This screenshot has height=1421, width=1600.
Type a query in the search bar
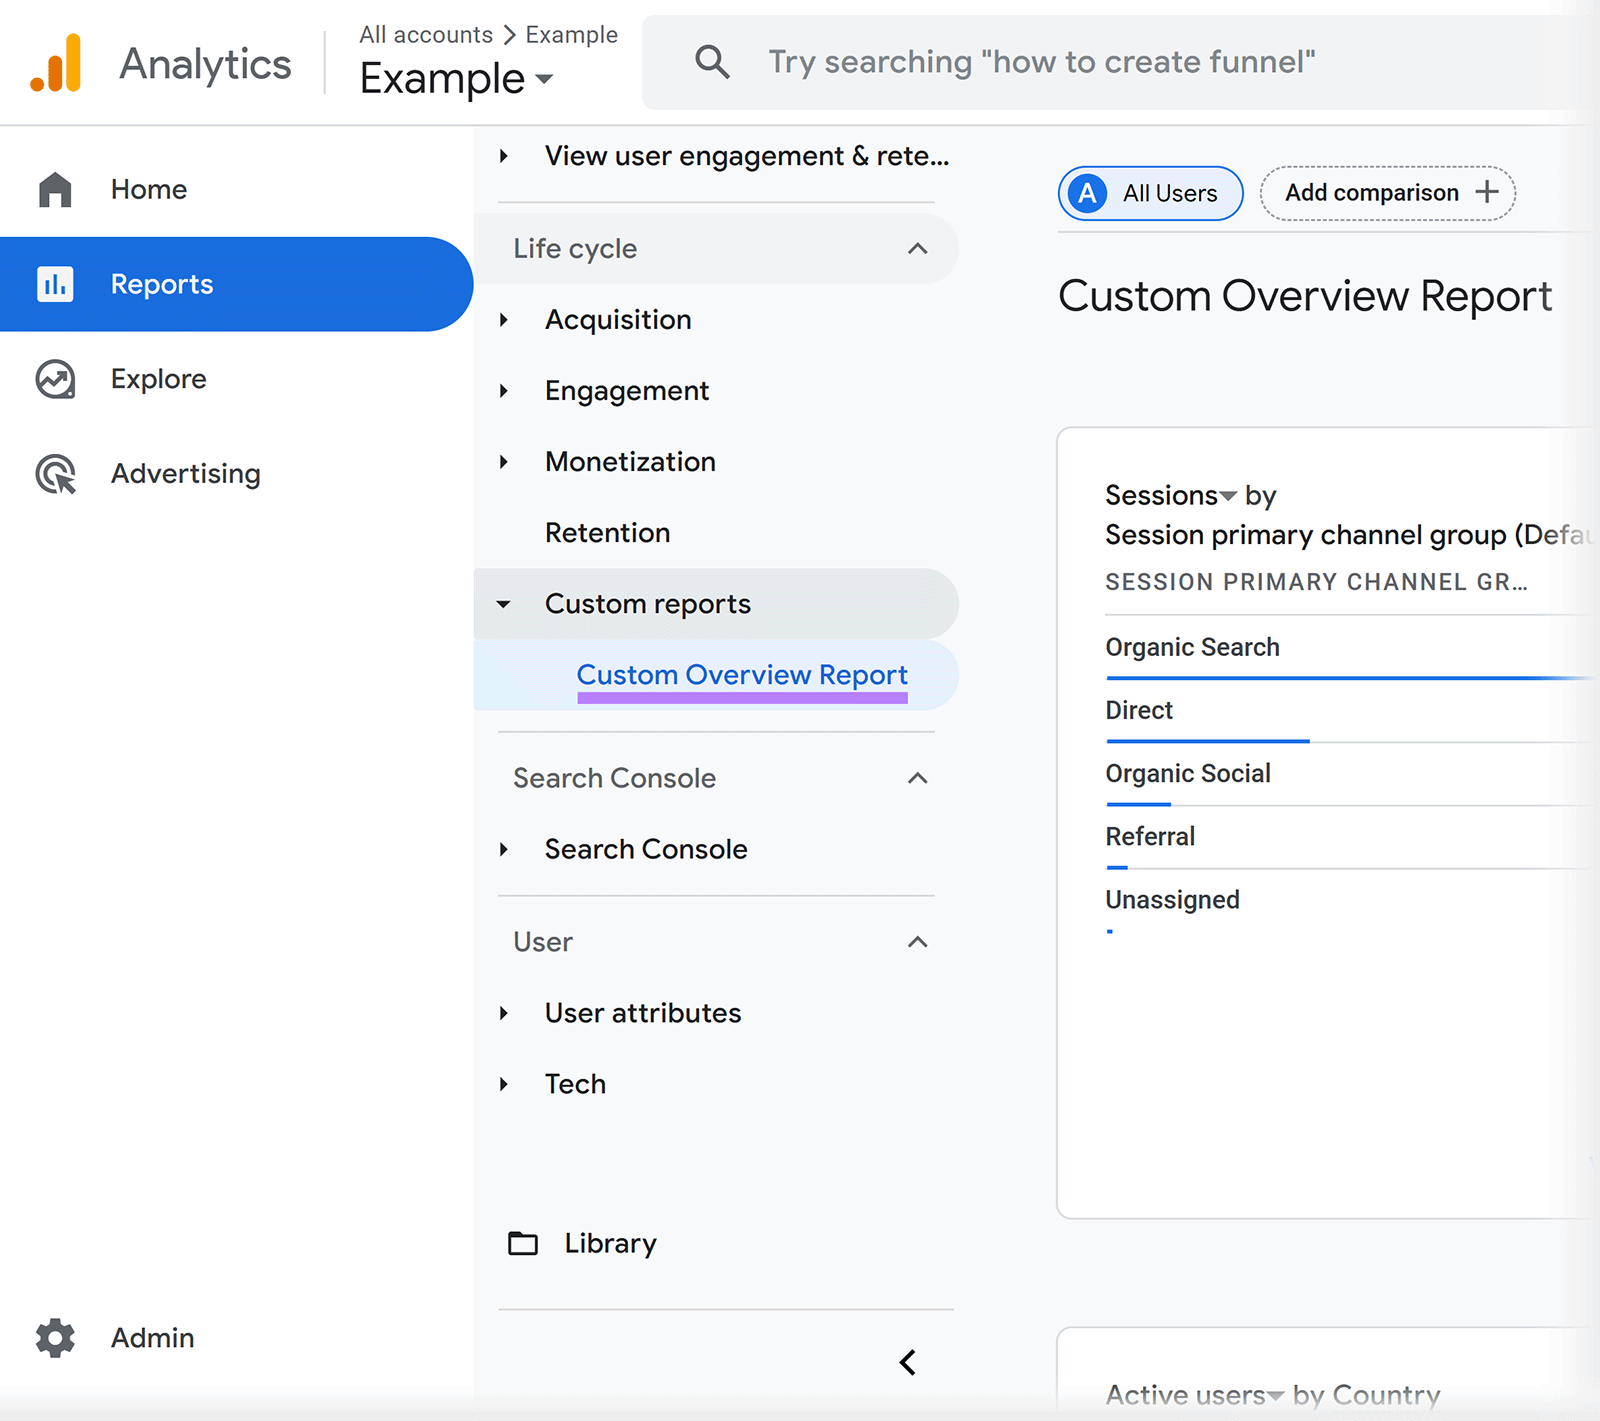pos(1040,62)
